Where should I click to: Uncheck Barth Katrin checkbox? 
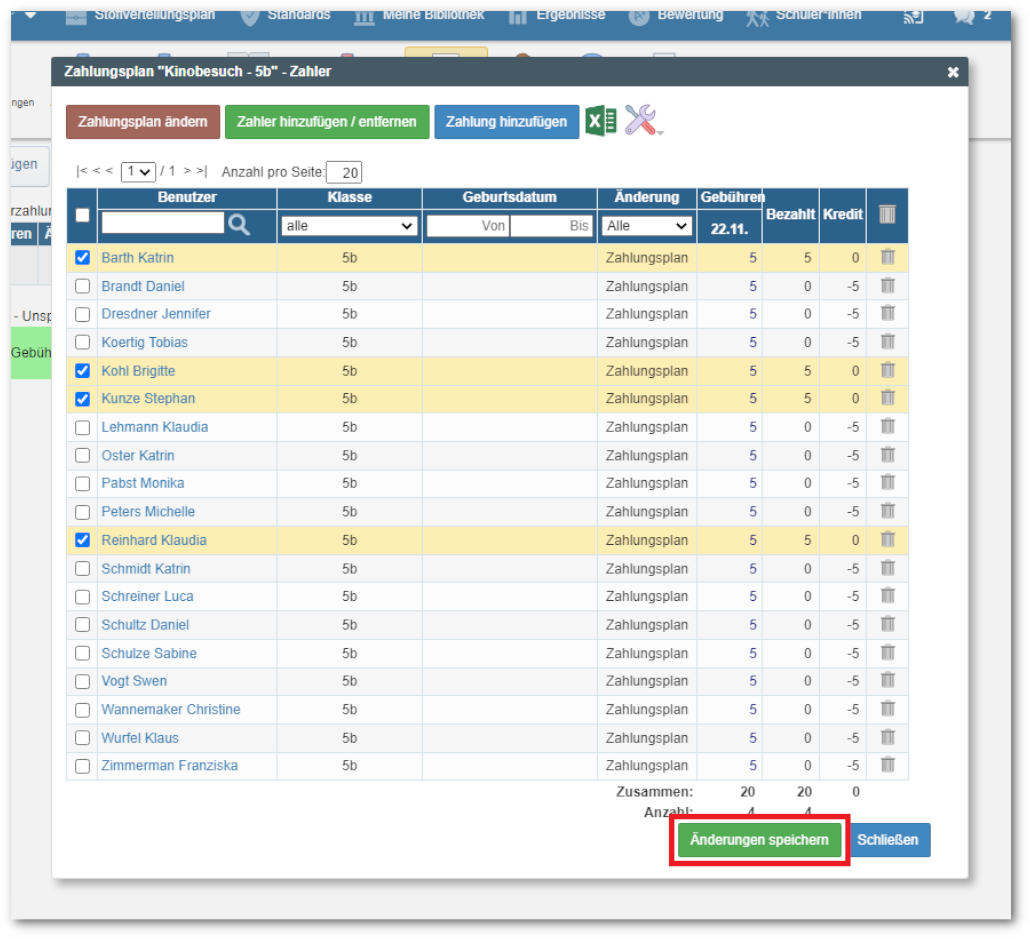[82, 258]
